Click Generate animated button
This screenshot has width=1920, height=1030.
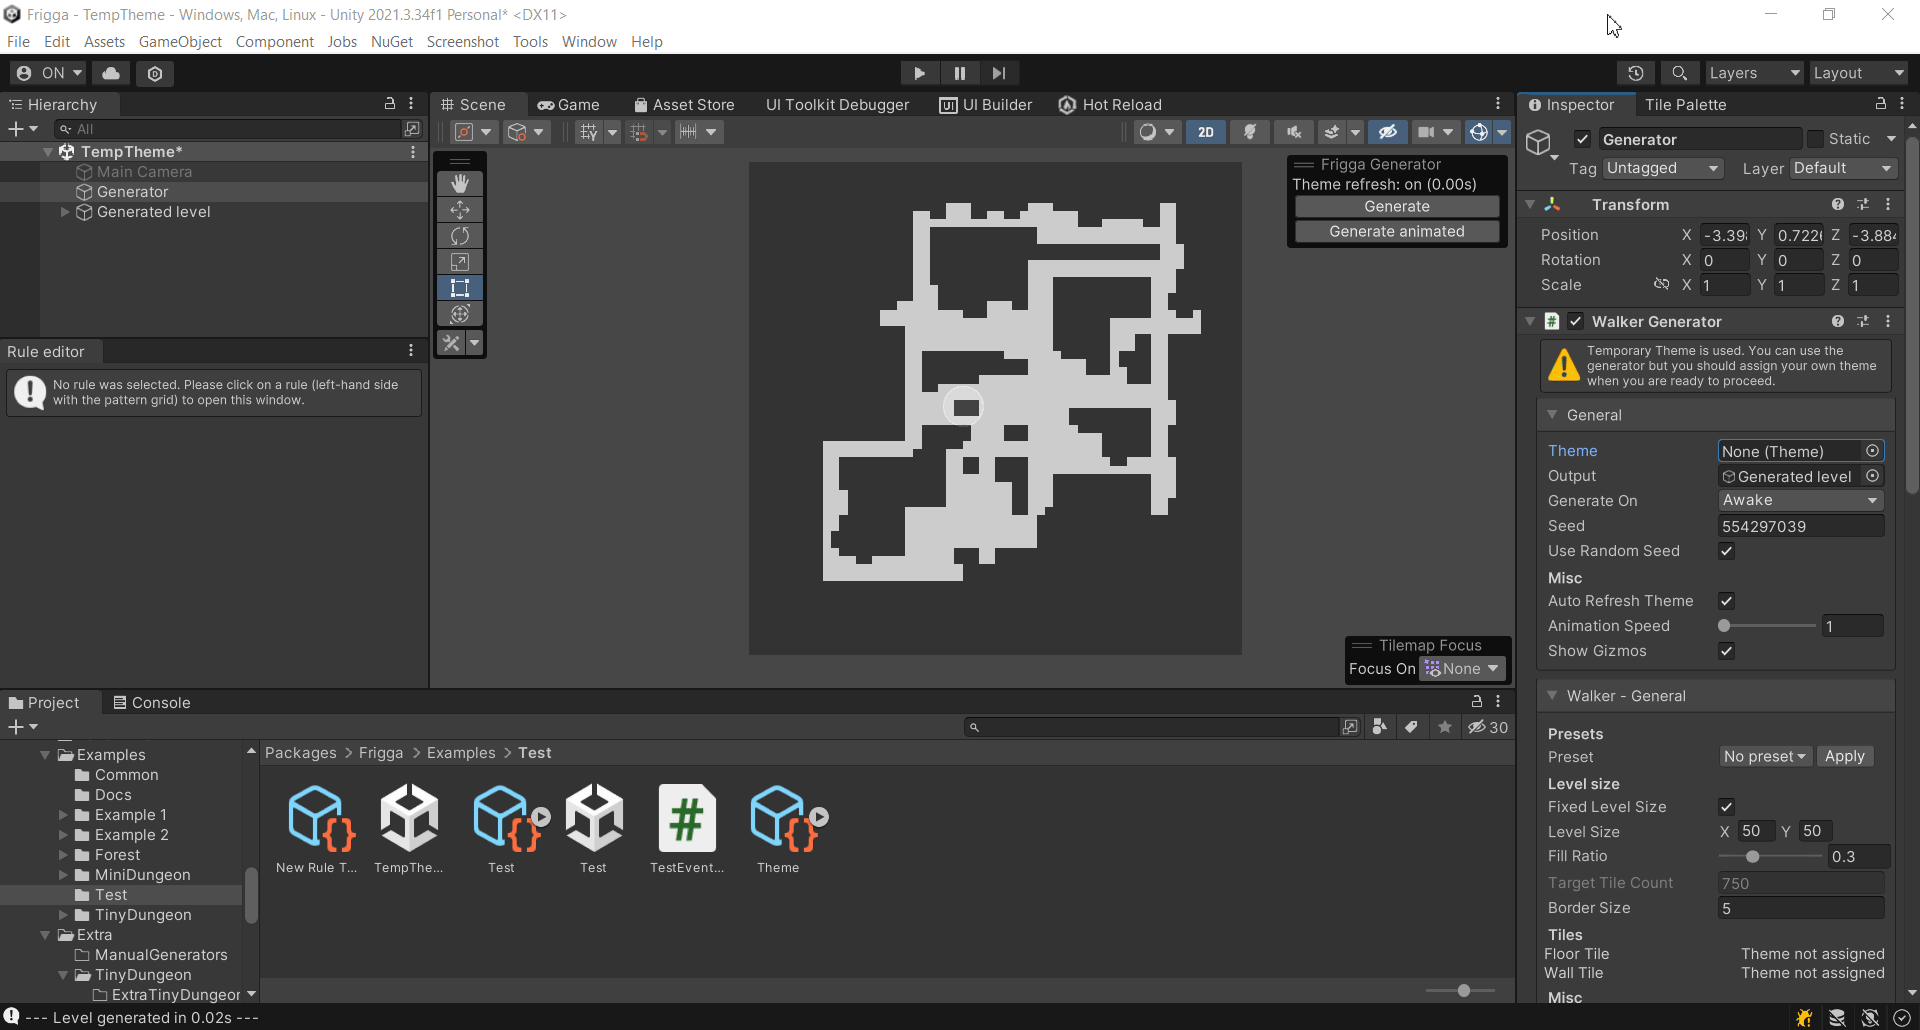[1397, 231]
